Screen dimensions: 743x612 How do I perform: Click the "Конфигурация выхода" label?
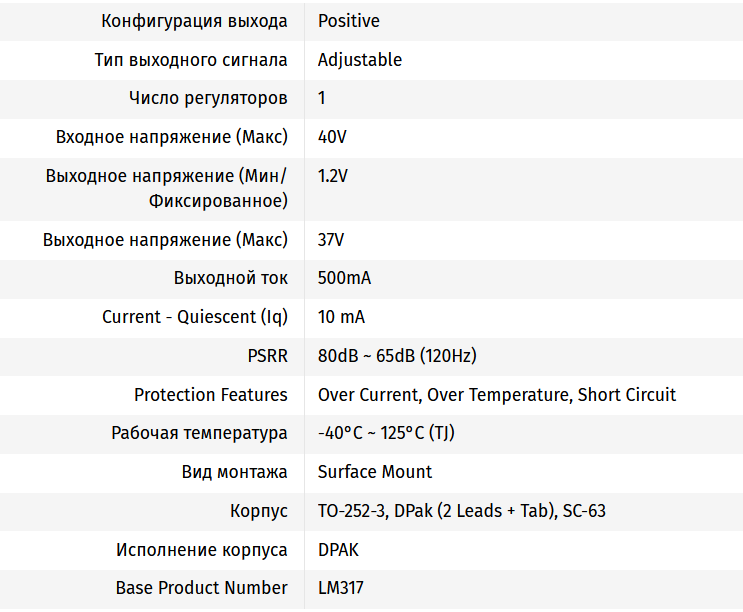[194, 21]
